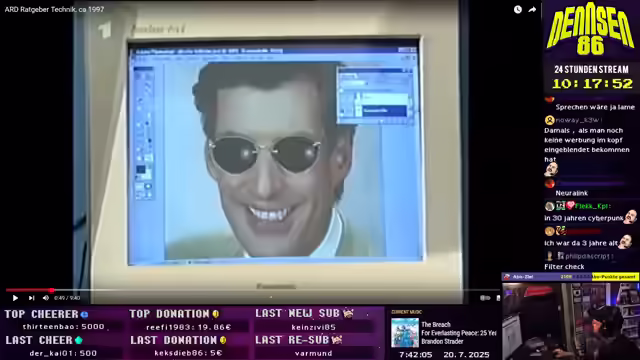Click the Watch Later clock icon

click(x=518, y=9)
